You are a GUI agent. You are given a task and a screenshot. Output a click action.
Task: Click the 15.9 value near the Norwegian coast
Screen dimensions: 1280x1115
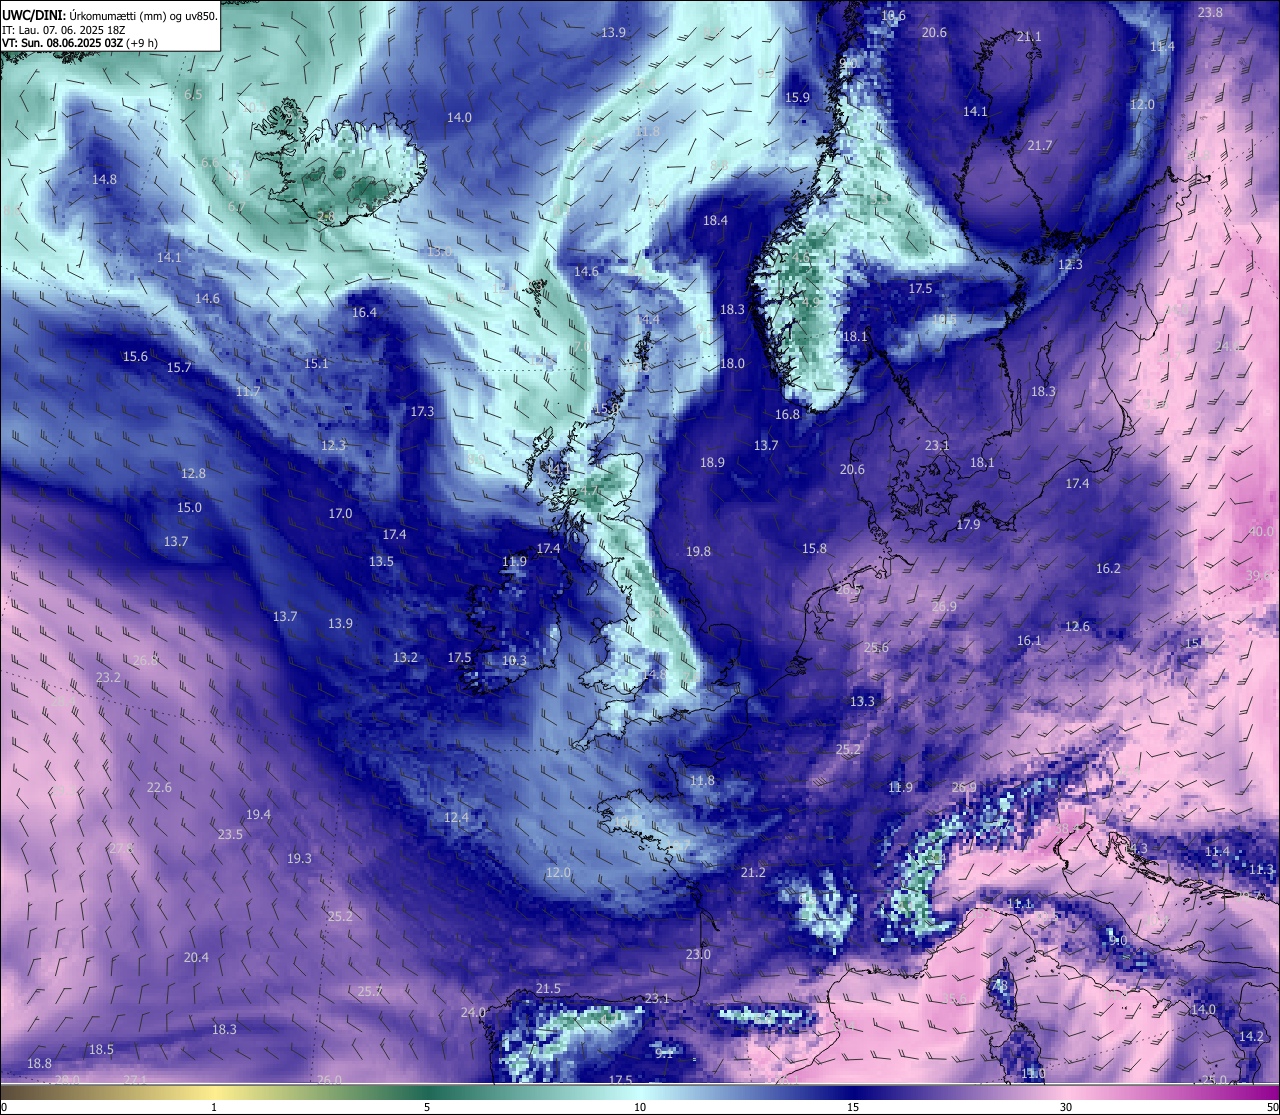coord(797,98)
